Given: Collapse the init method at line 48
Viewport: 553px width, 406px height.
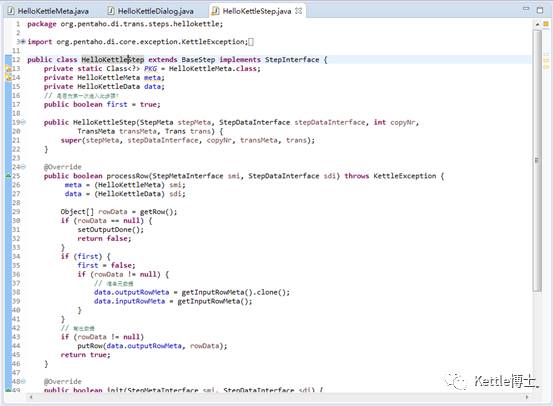Looking at the screenshot, I should click(23, 381).
